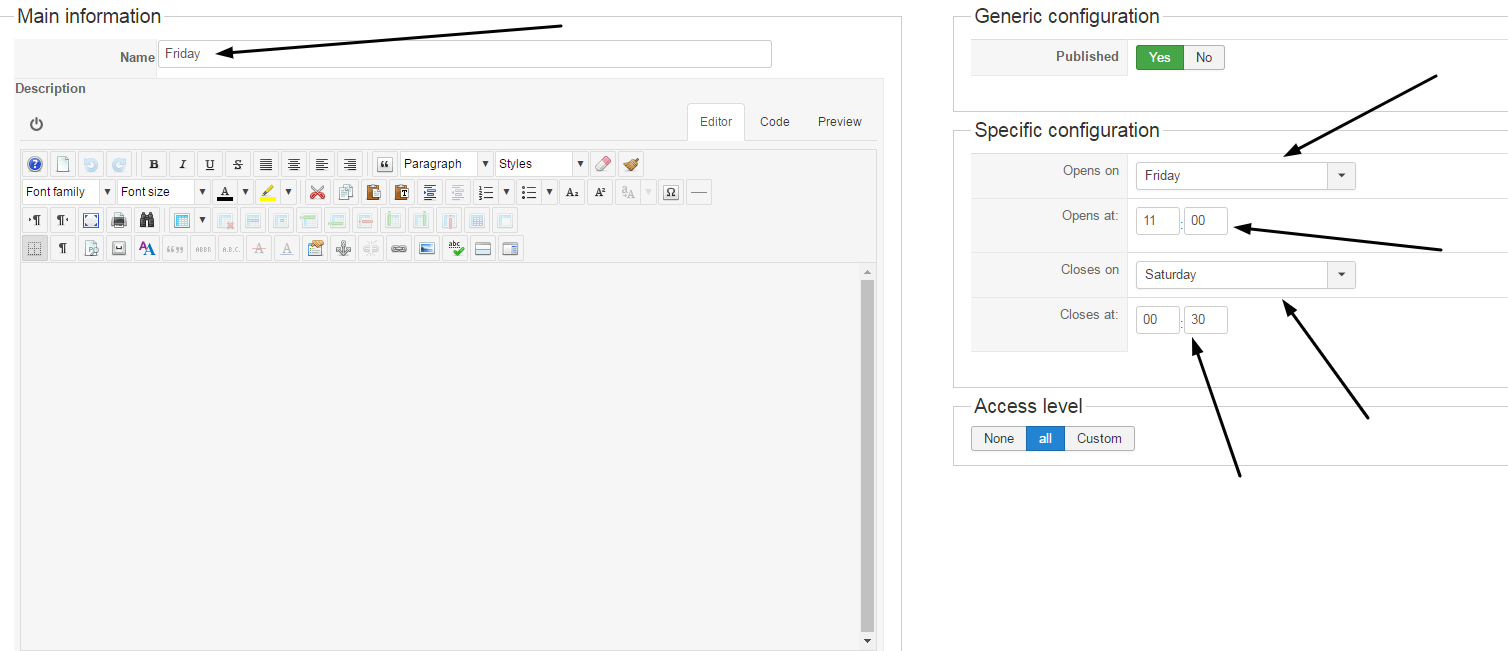This screenshot has height=651, width=1508.
Task: Insert an anchor
Action: click(343, 248)
